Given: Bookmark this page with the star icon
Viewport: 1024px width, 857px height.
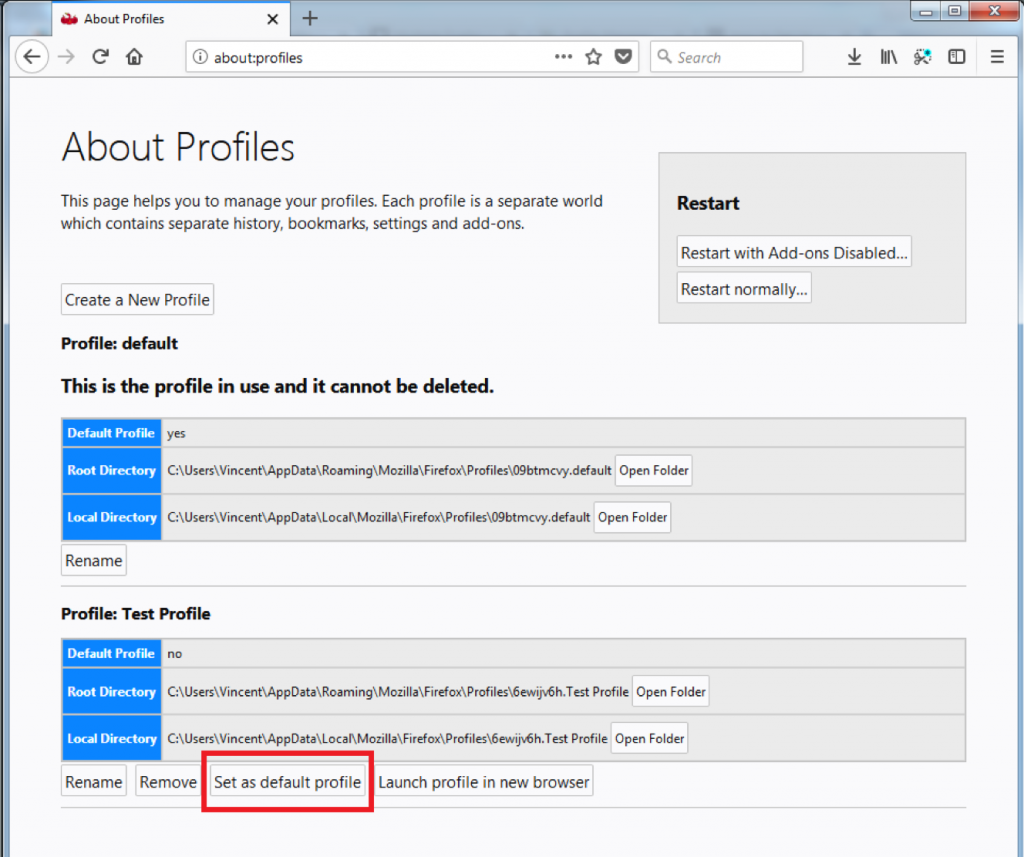Looking at the screenshot, I should click(594, 57).
